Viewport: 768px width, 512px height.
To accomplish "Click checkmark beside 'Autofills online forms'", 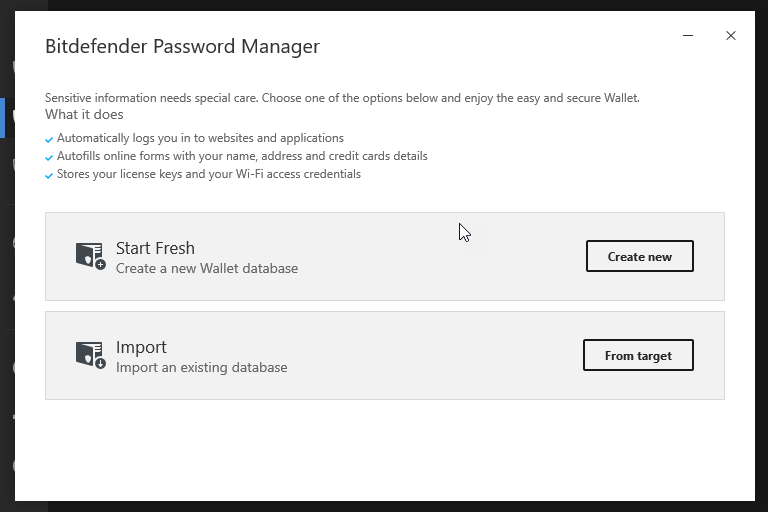I will 49,158.
